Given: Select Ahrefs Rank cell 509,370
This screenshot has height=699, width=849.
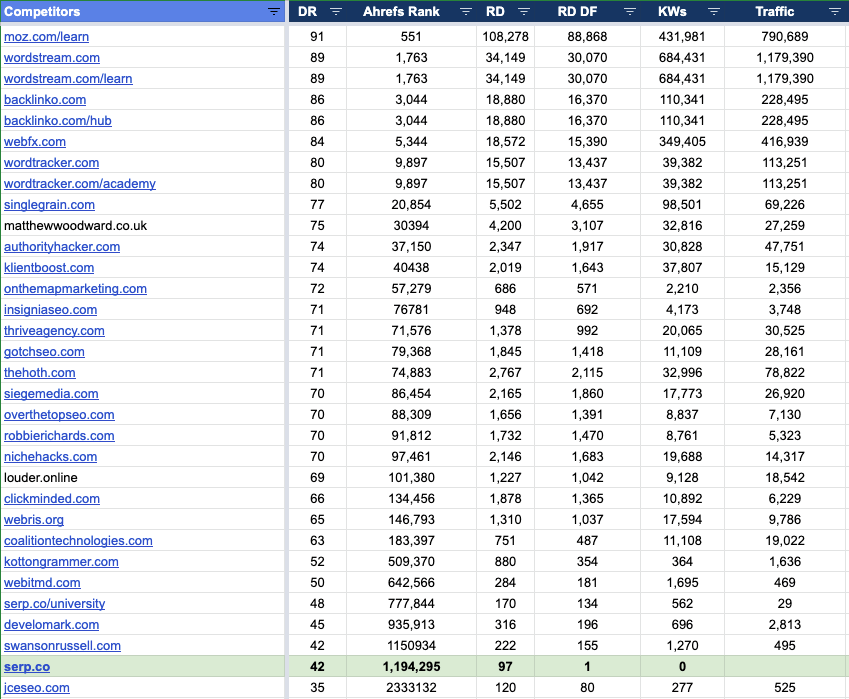Looking at the screenshot, I should [x=412, y=562].
